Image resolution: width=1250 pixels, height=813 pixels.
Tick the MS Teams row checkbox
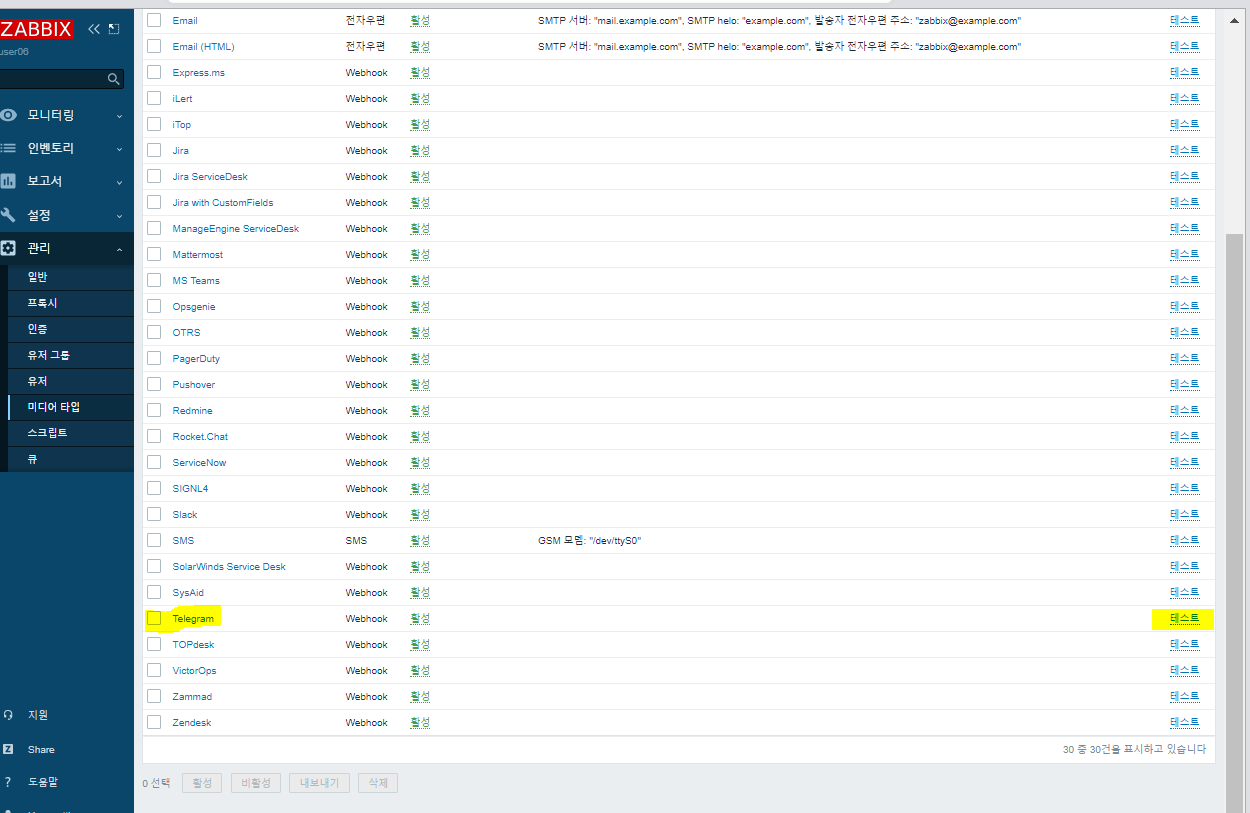[x=154, y=280]
